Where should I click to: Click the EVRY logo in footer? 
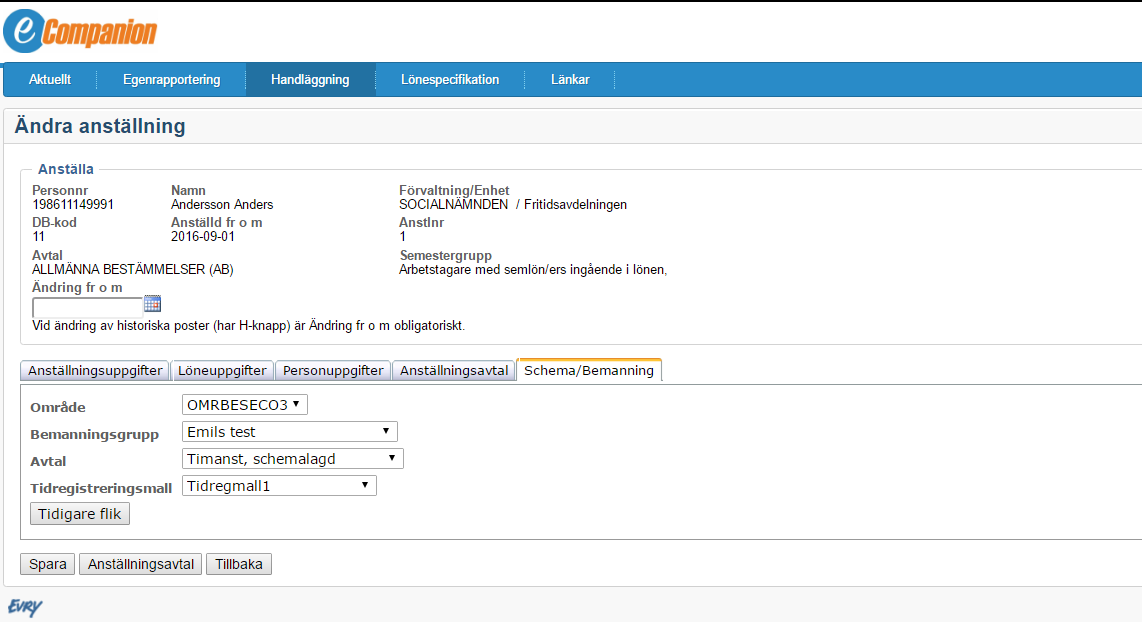(25, 607)
